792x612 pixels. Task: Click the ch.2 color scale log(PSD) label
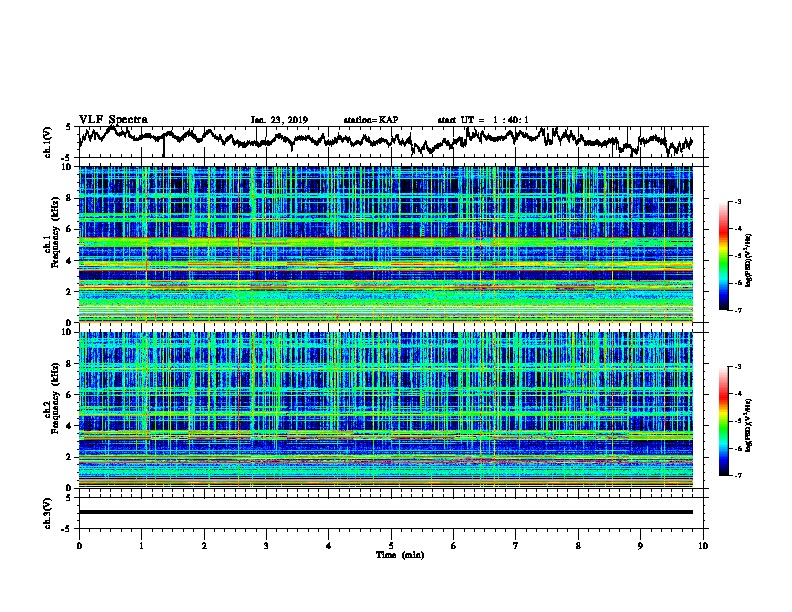pyautogui.click(x=749, y=425)
